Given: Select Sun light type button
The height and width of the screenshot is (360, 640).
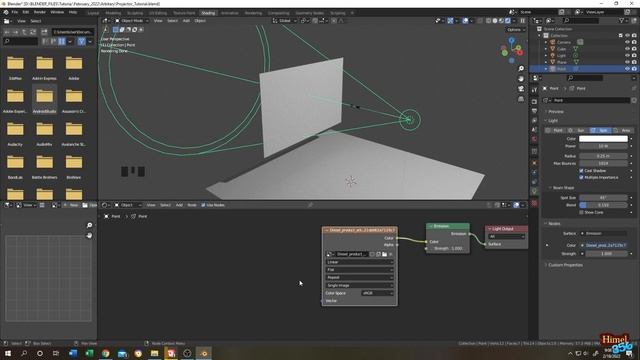Looking at the screenshot, I should coord(578,130).
